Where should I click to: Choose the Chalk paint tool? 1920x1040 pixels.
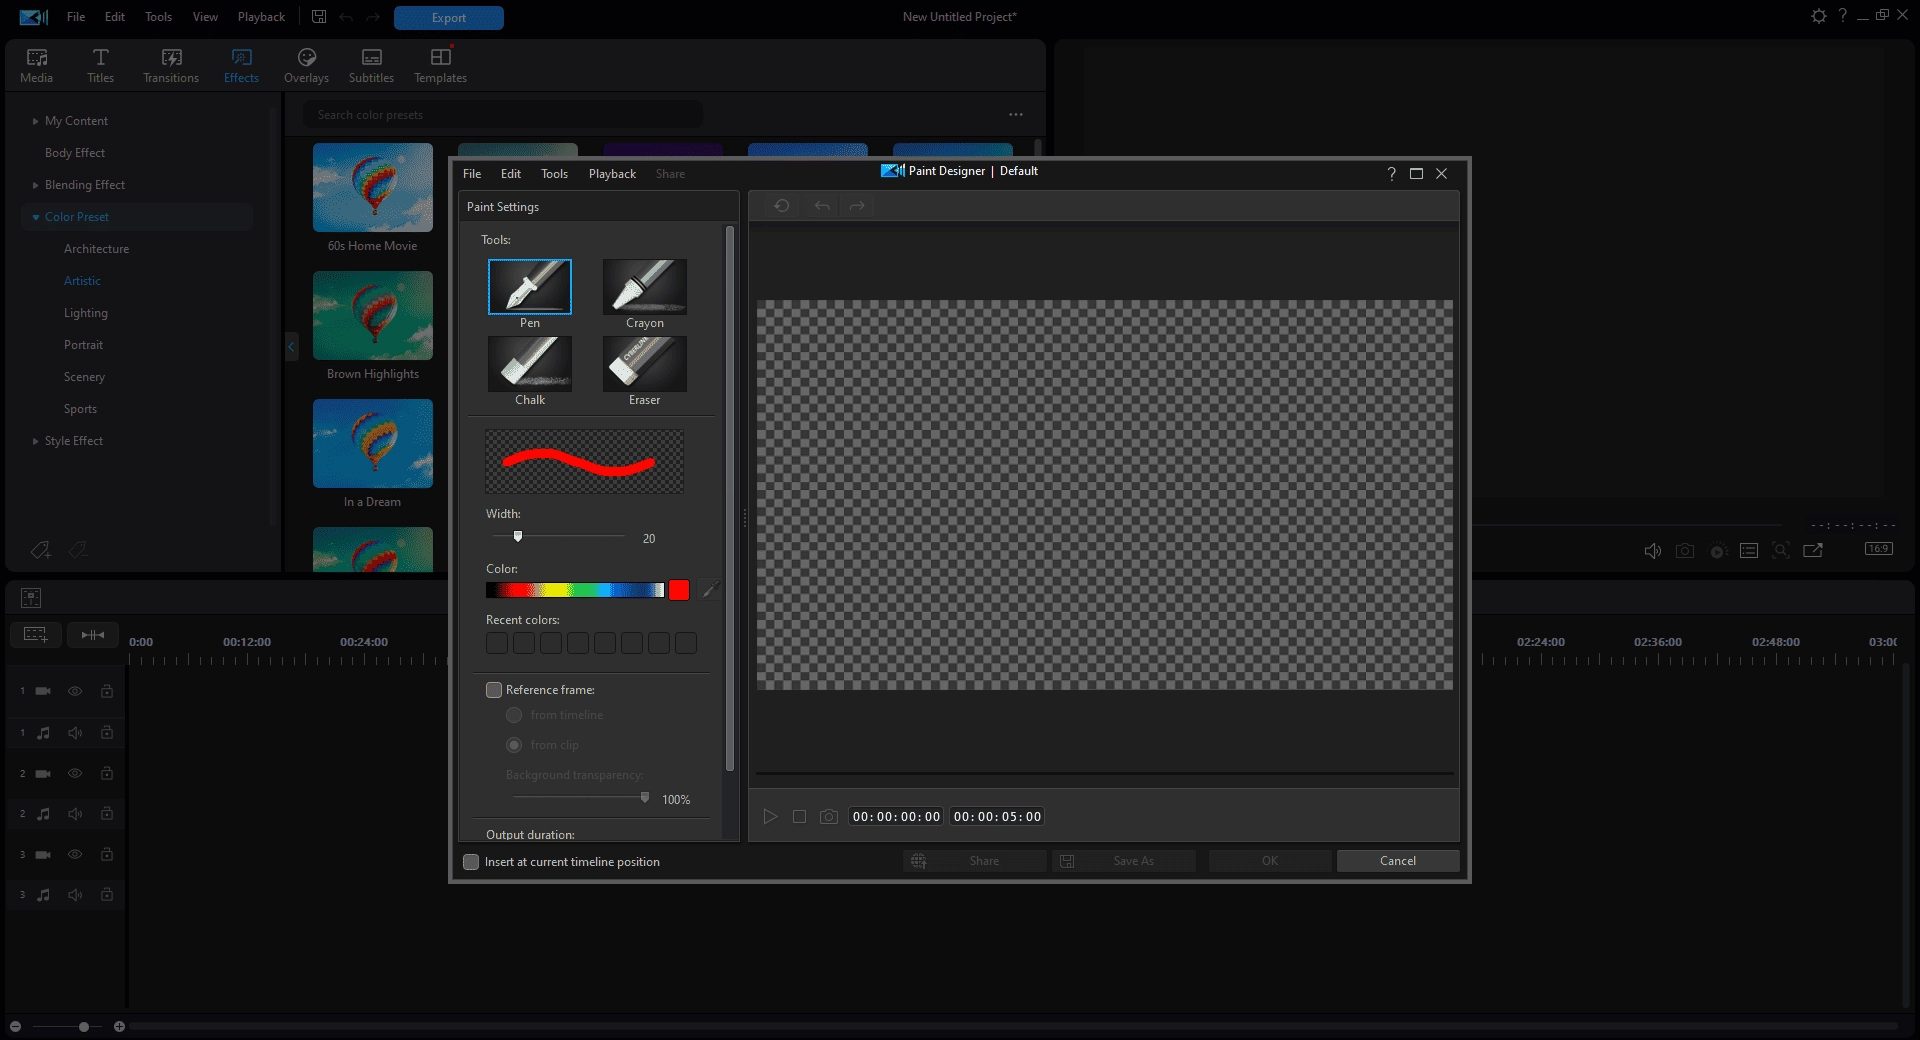click(x=530, y=364)
